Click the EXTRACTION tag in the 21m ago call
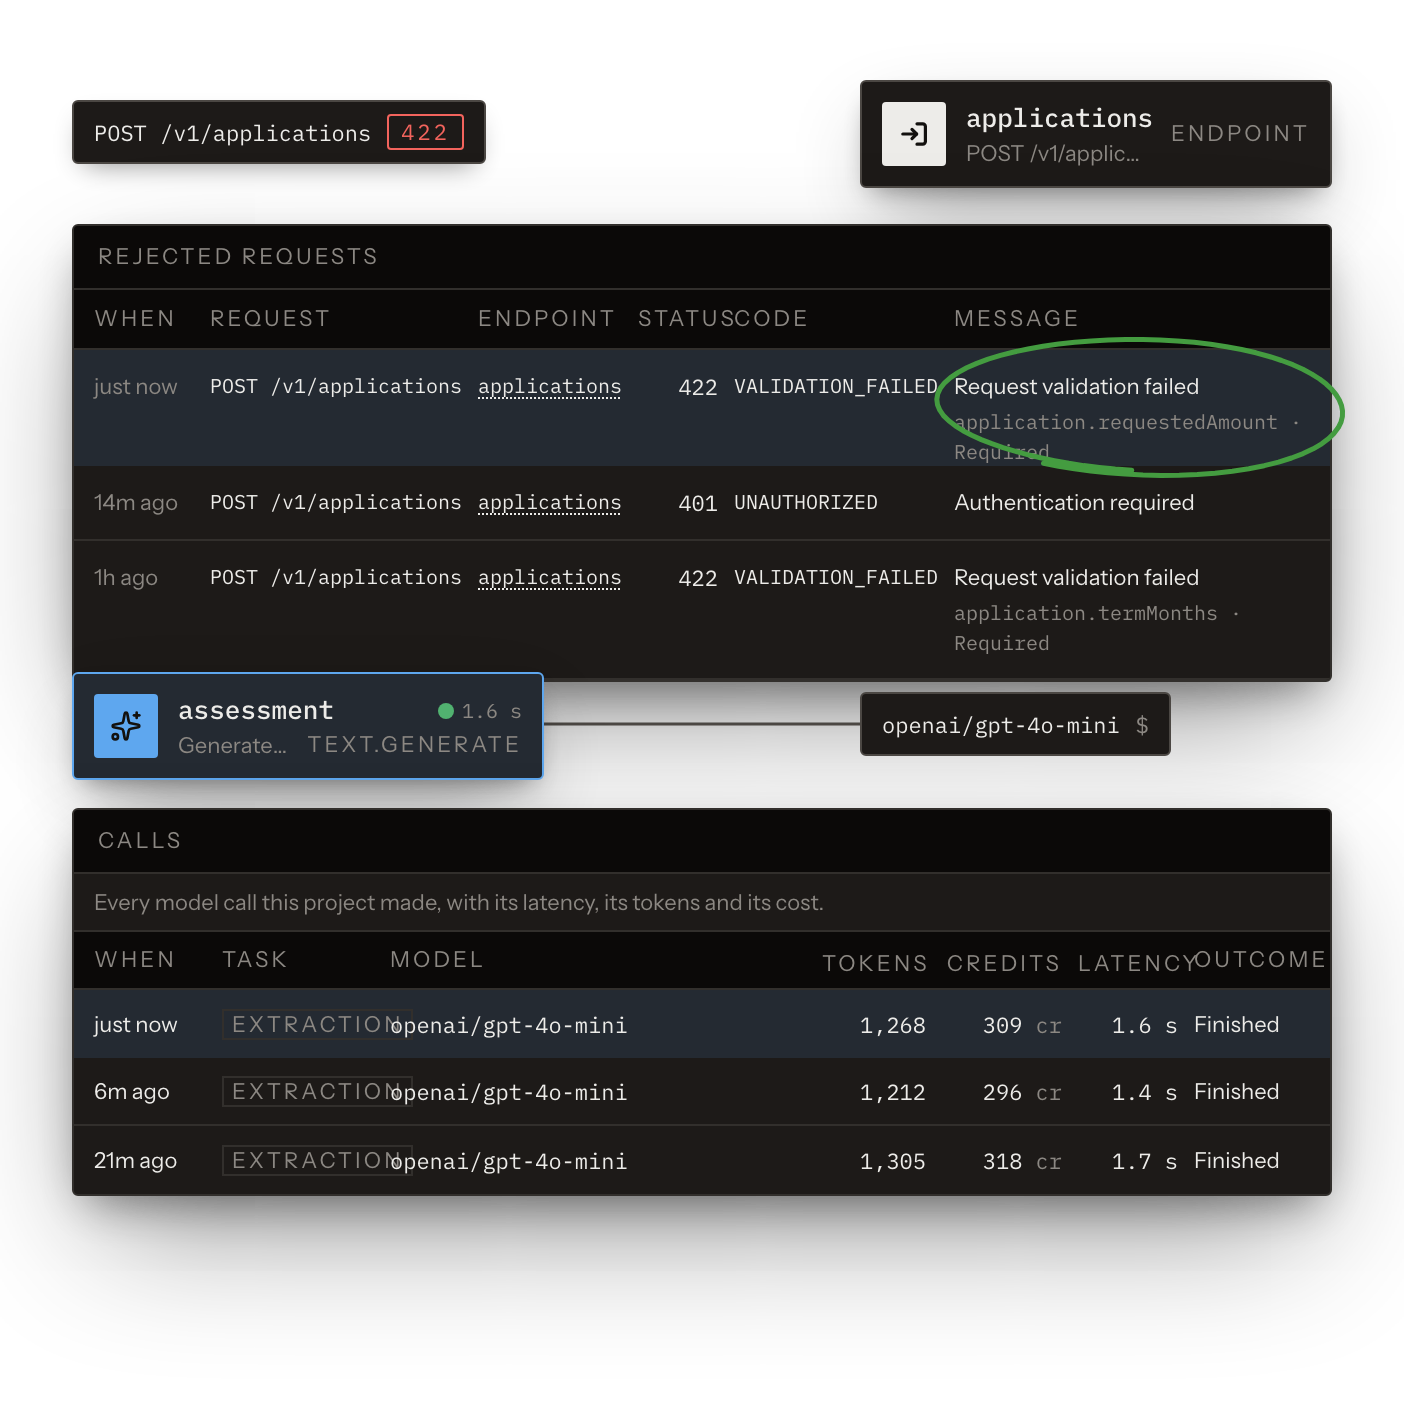Screen dimensions: 1404x1404 (x=317, y=1160)
